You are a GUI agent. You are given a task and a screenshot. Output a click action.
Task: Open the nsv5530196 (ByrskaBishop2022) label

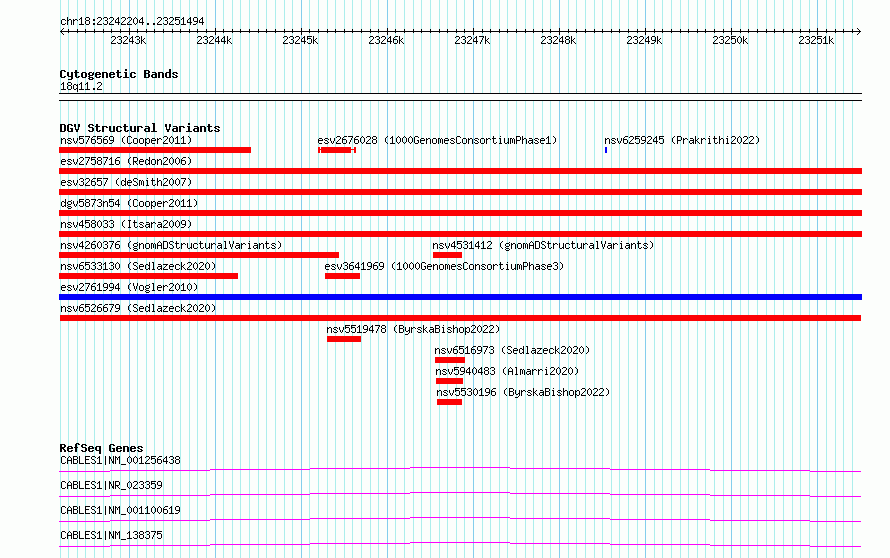point(523,392)
